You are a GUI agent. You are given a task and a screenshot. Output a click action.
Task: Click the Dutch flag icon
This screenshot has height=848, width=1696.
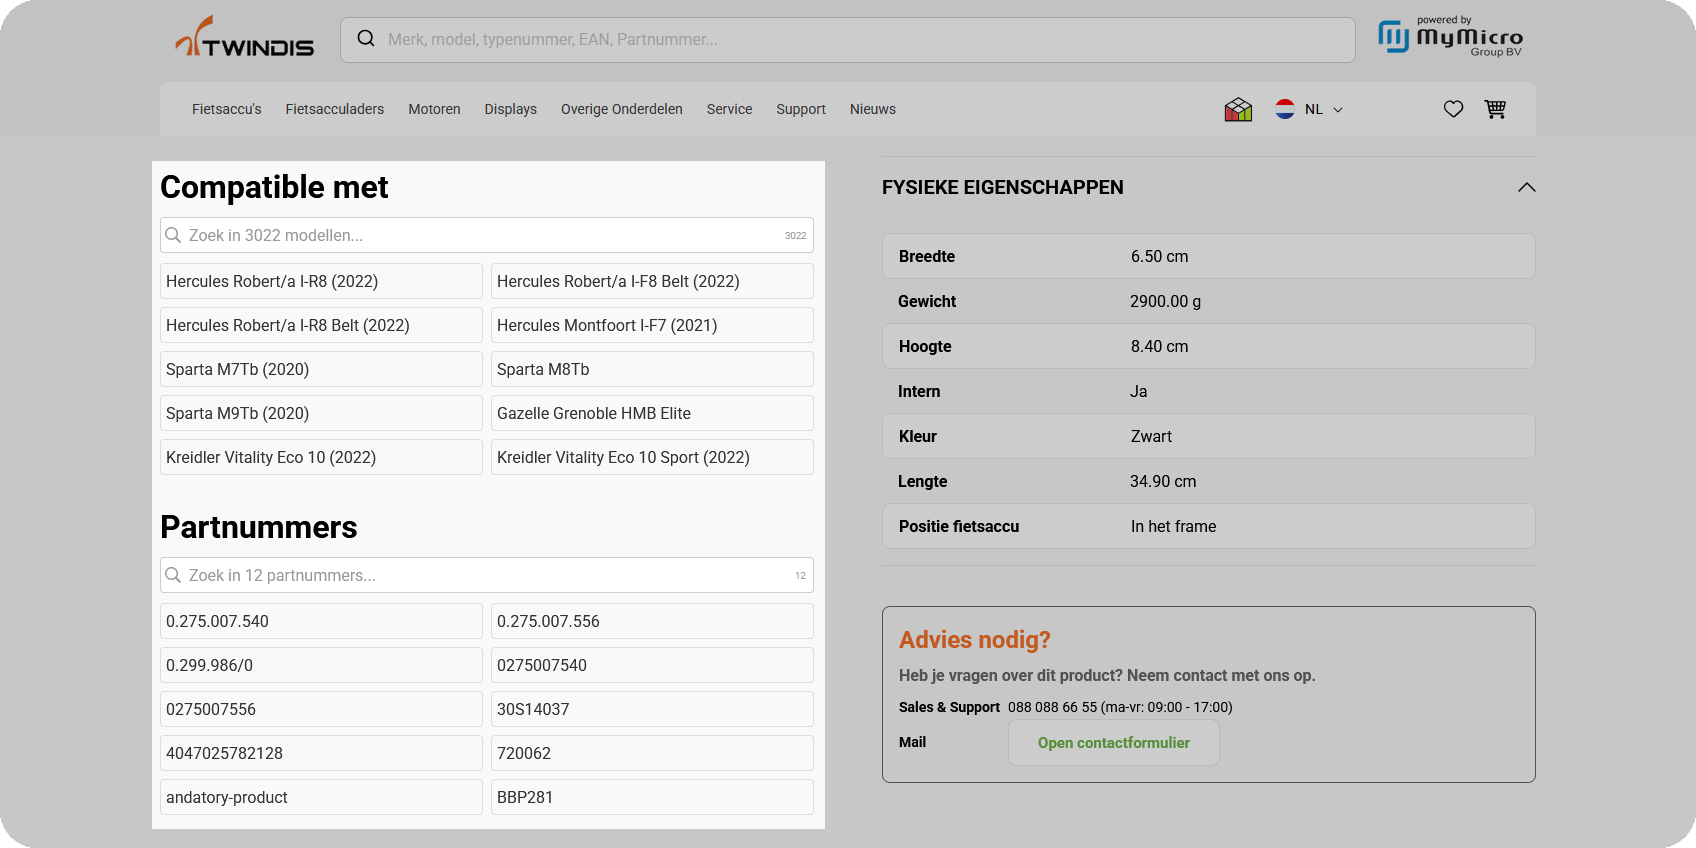point(1285,109)
